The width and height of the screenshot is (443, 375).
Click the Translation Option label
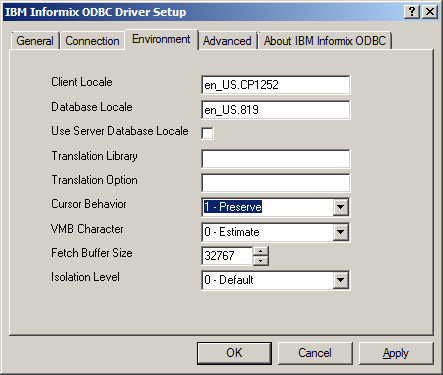(94, 180)
